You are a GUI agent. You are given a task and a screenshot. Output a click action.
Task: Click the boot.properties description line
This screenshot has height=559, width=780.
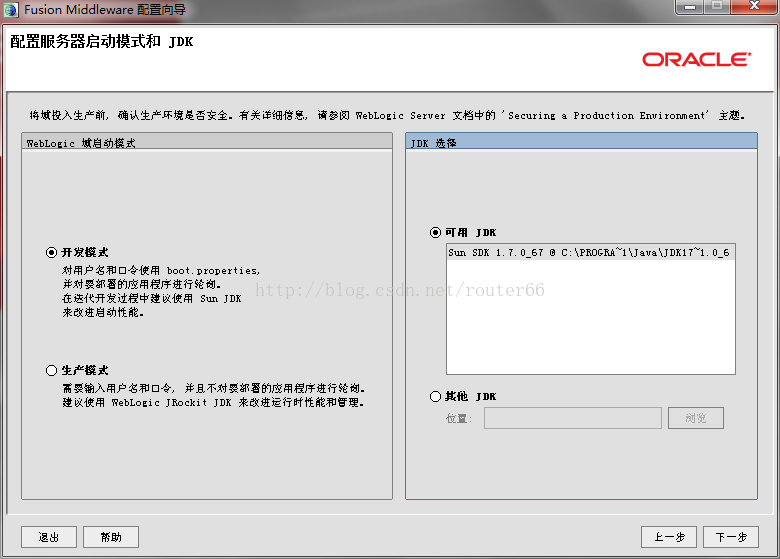161,271
